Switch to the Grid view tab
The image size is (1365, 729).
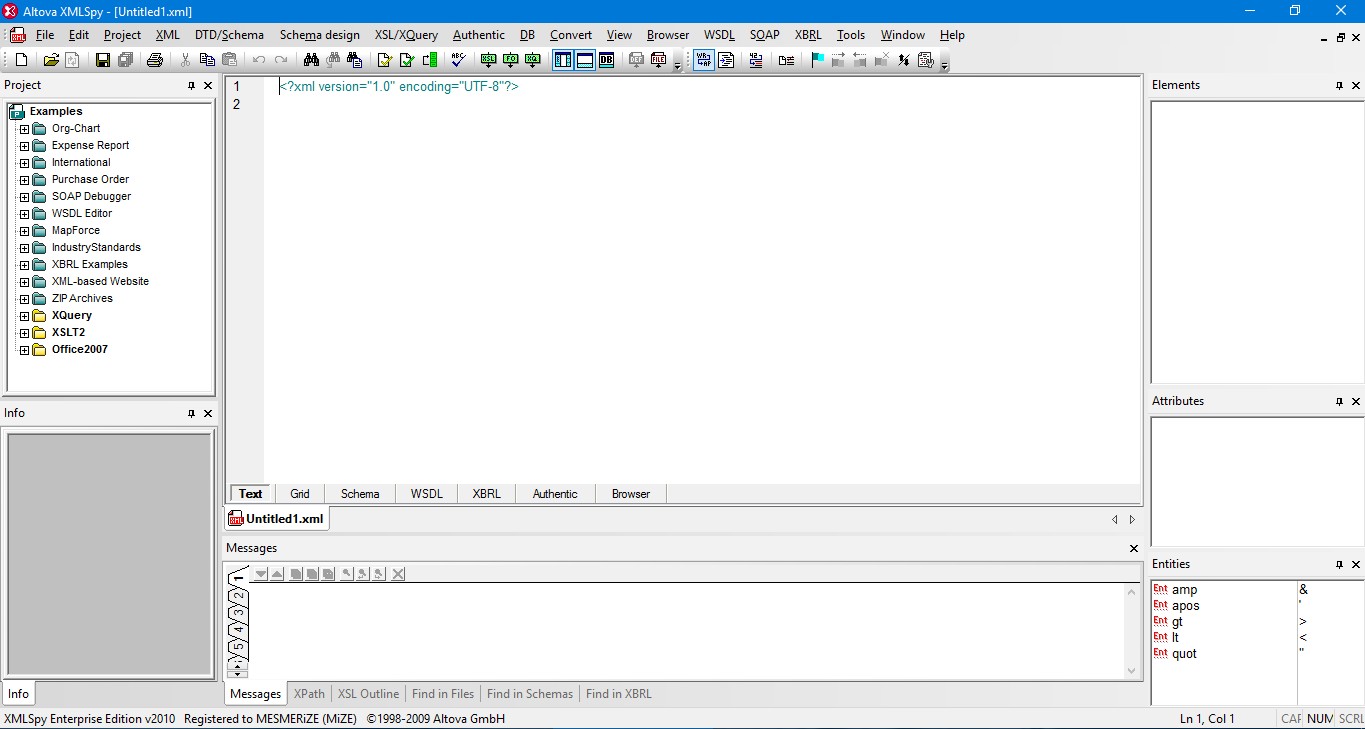pyautogui.click(x=300, y=494)
